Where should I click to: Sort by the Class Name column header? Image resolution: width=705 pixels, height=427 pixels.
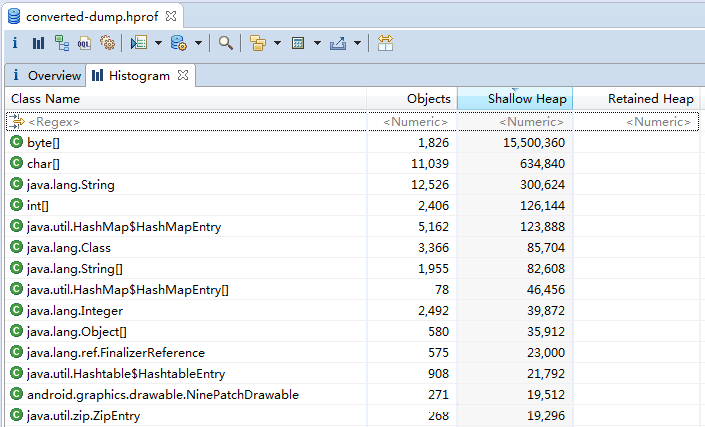(186, 98)
